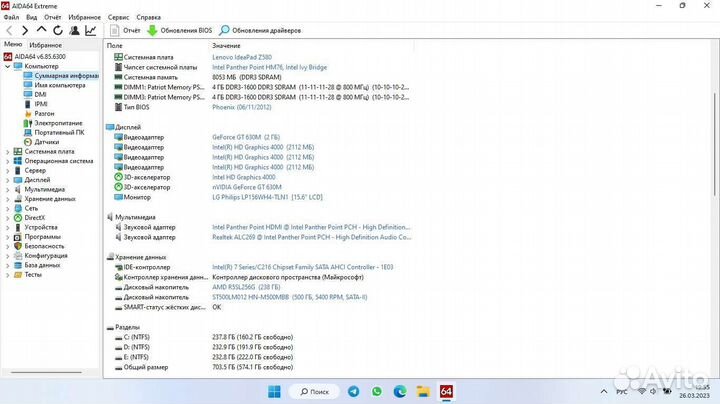Viewport: 720px width, 404px height.
Task: Refresh the AIDA64 report view
Action: (58, 30)
